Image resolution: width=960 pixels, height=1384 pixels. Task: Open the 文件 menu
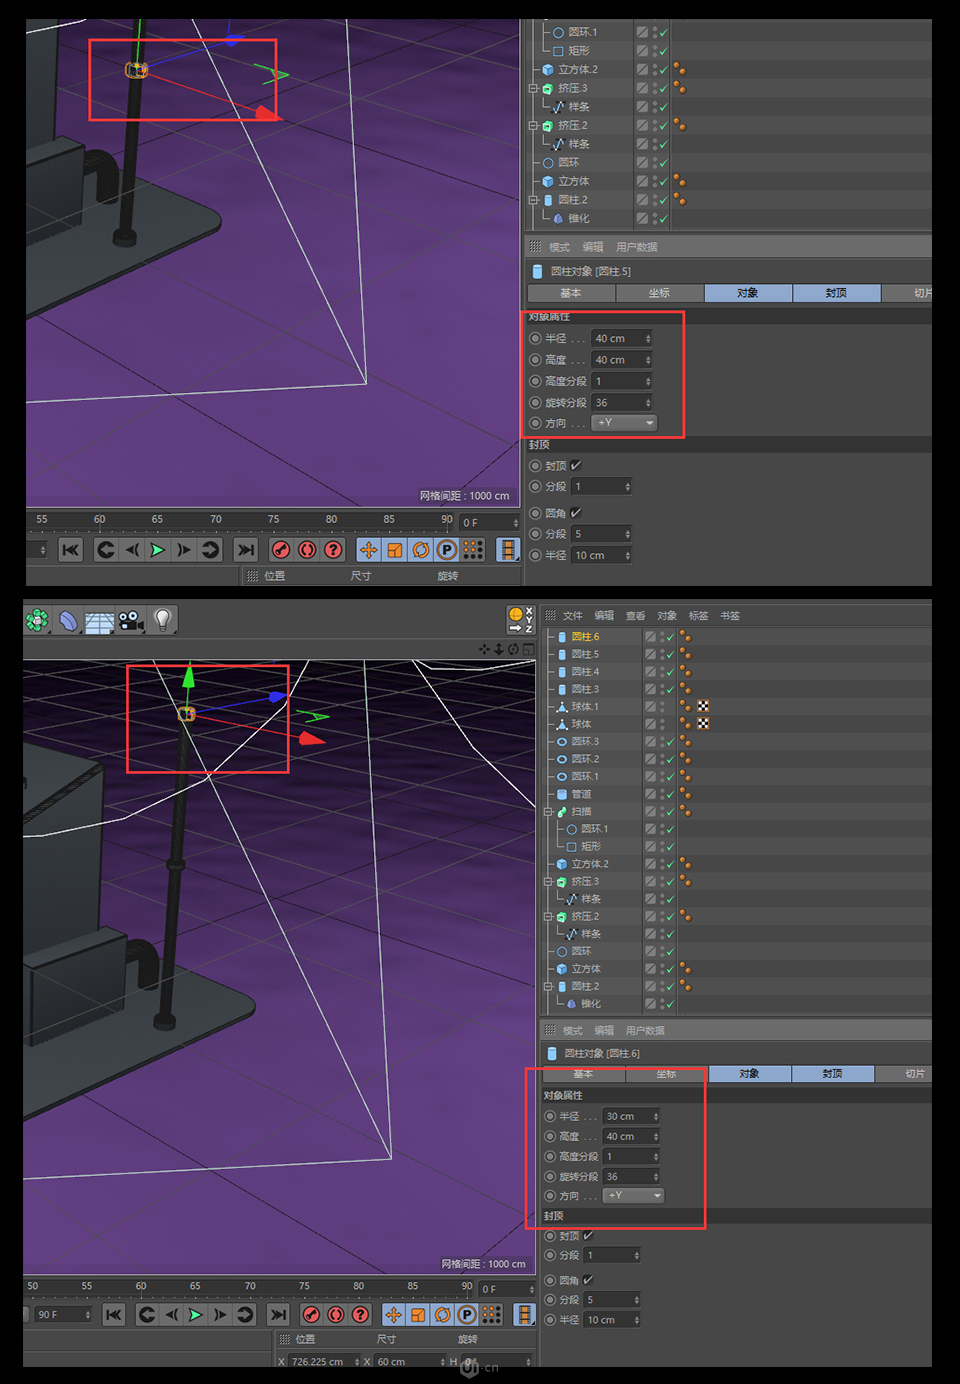[x=571, y=616]
